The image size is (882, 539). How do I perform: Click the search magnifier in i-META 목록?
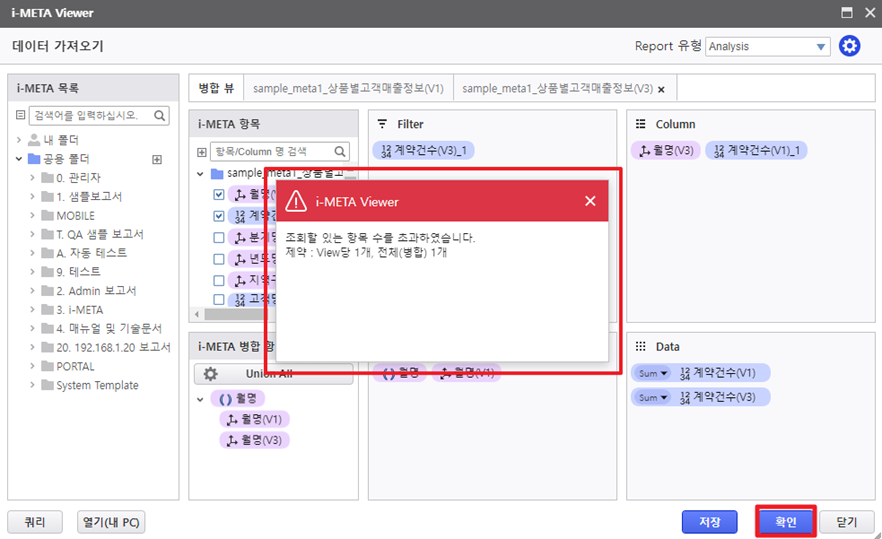coord(160,115)
